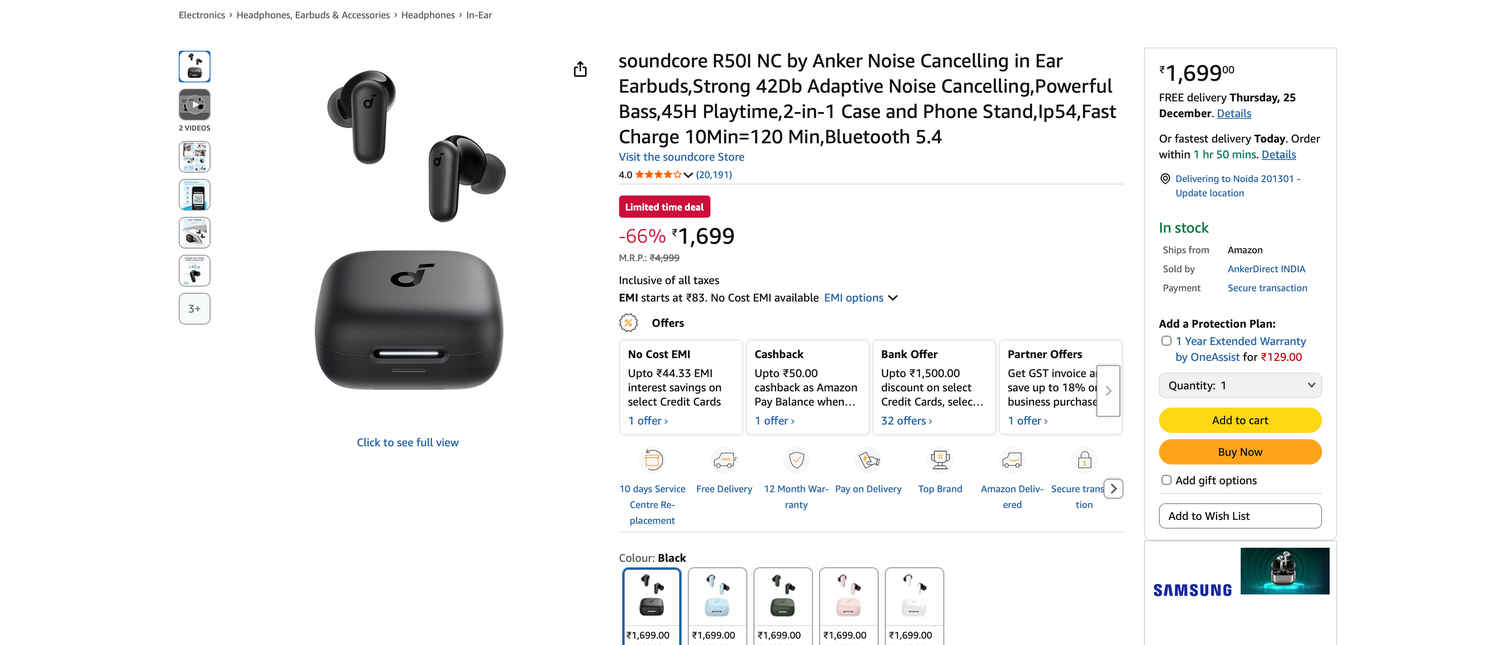Click the Secure transaction lock icon
Image resolution: width=1500 pixels, height=645 pixels.
(x=1084, y=460)
